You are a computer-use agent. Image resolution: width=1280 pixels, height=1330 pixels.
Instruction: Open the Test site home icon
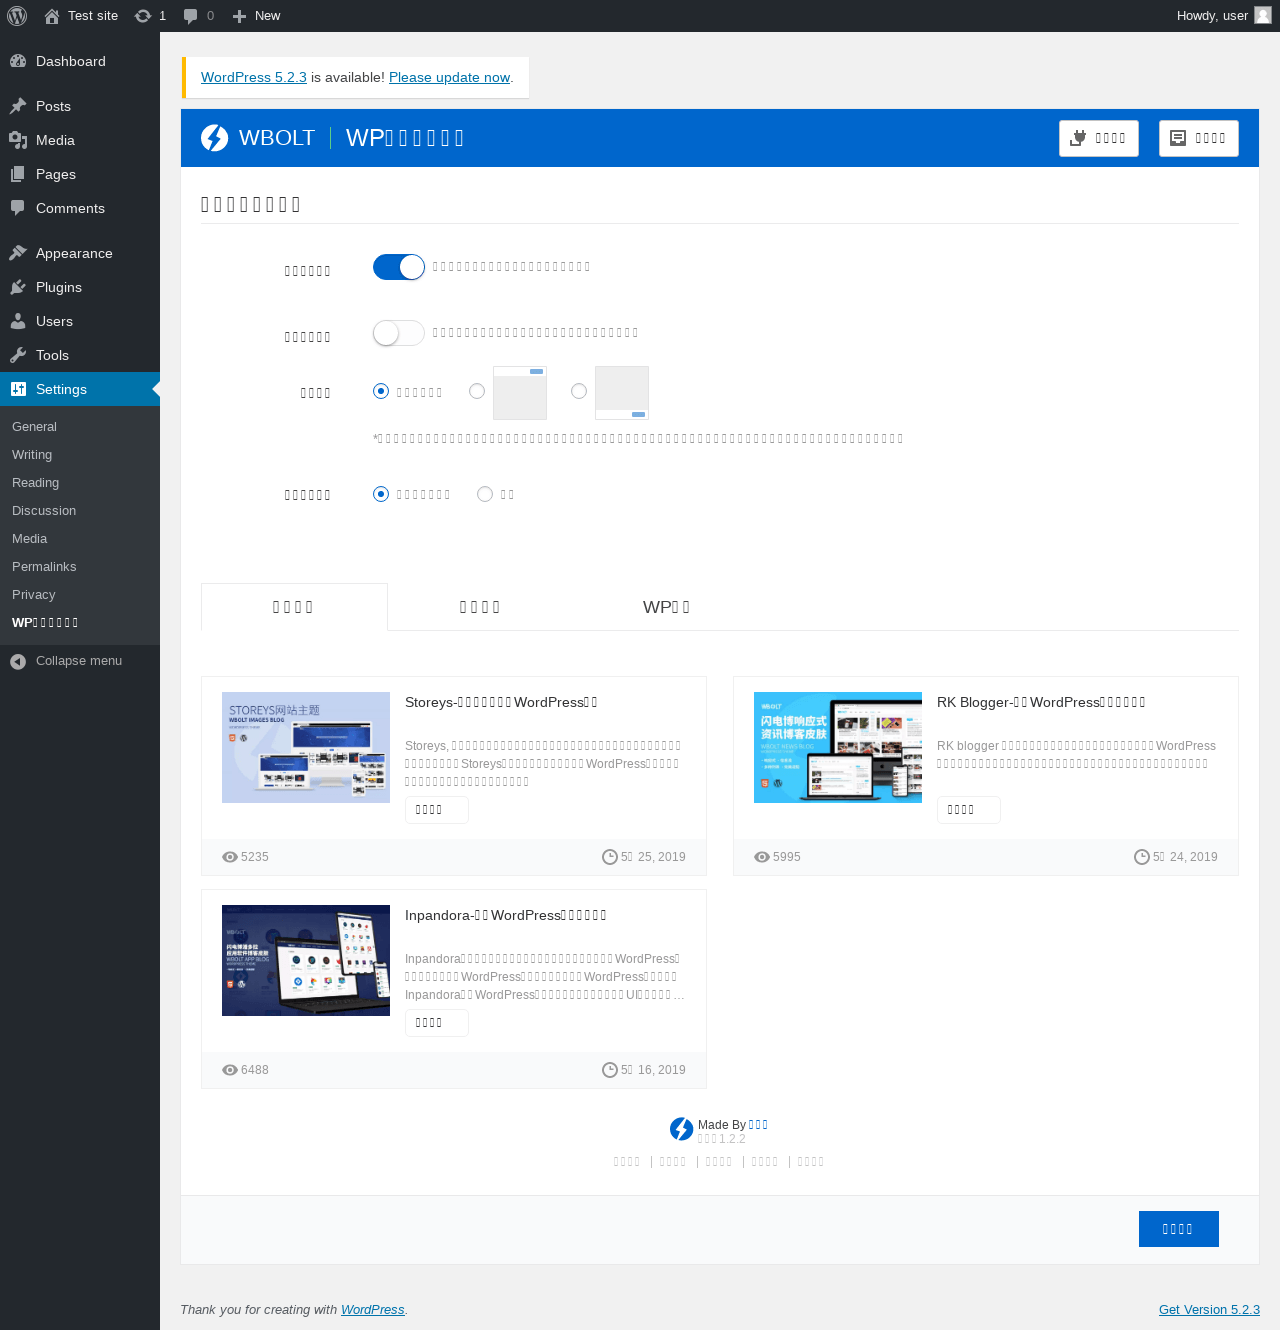coord(52,16)
